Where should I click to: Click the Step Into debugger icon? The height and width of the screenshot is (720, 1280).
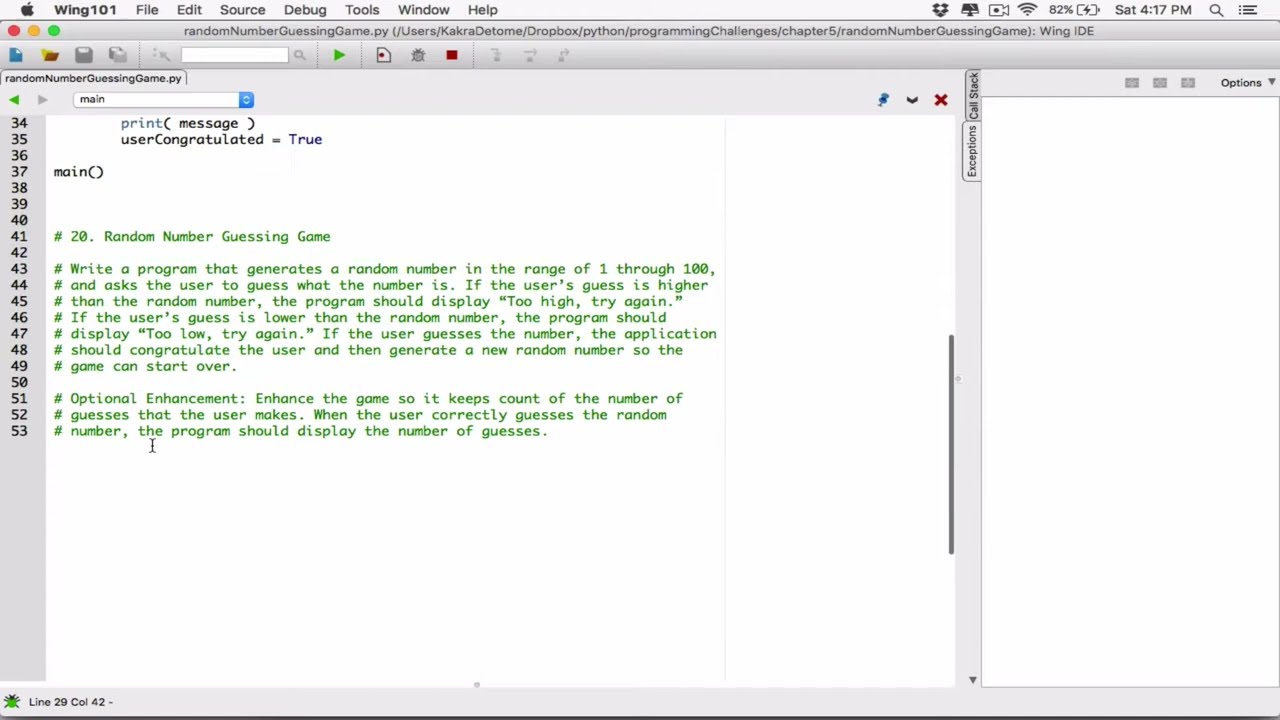[496, 55]
